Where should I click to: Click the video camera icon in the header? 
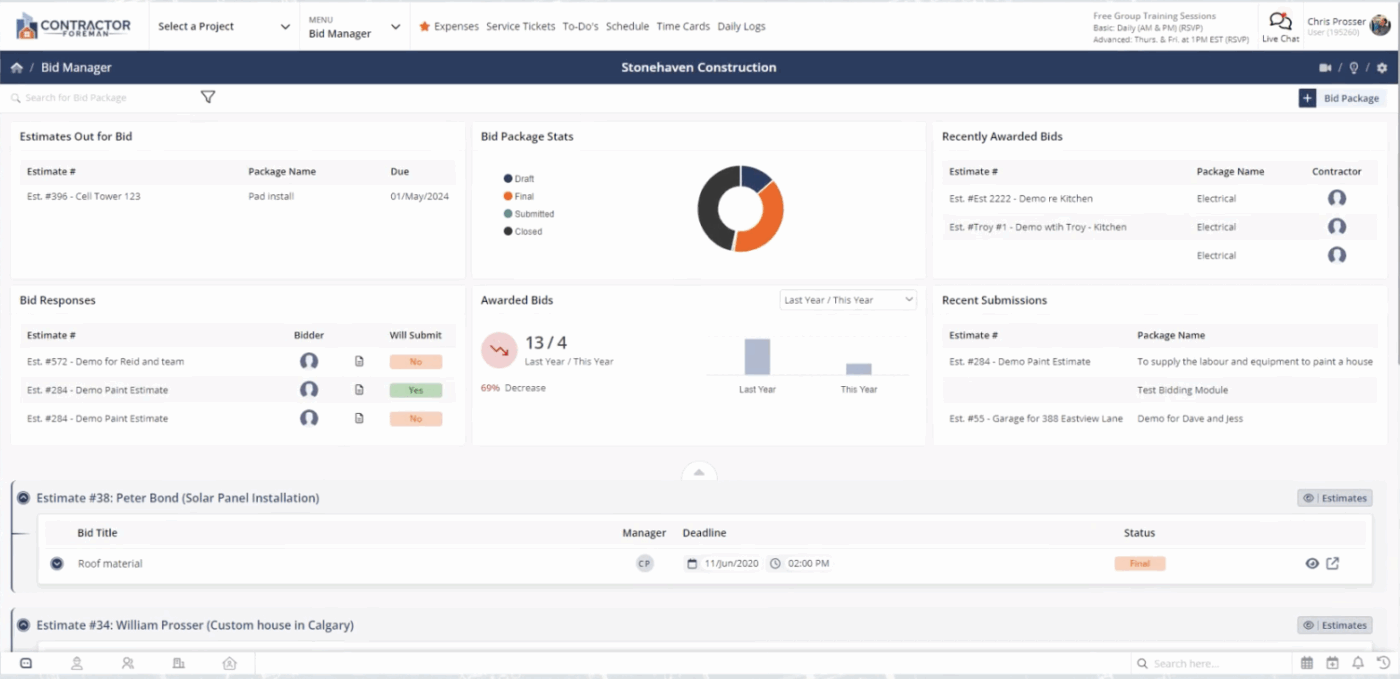(1325, 67)
